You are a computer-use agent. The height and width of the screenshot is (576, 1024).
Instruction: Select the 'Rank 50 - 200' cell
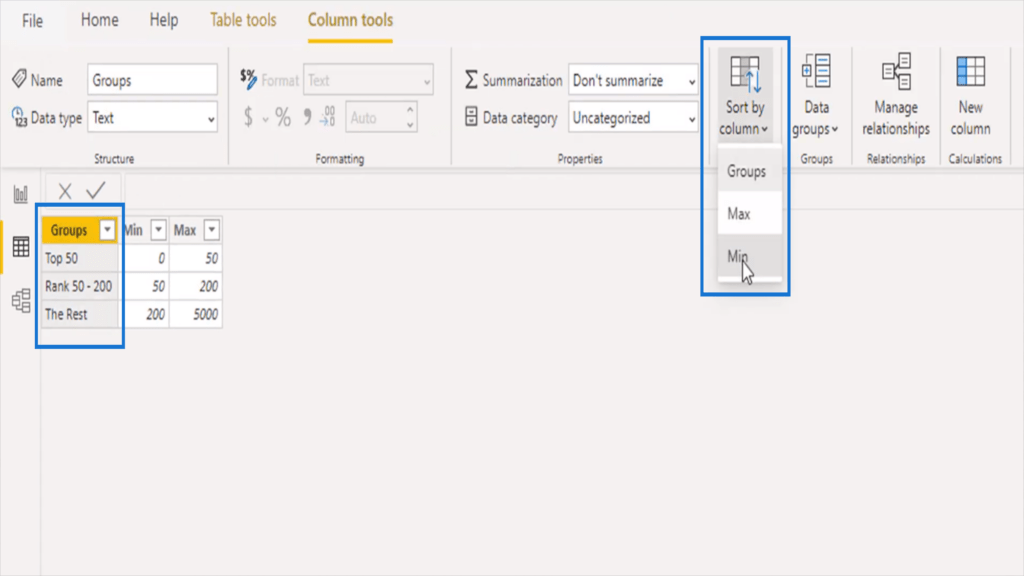tap(80, 286)
